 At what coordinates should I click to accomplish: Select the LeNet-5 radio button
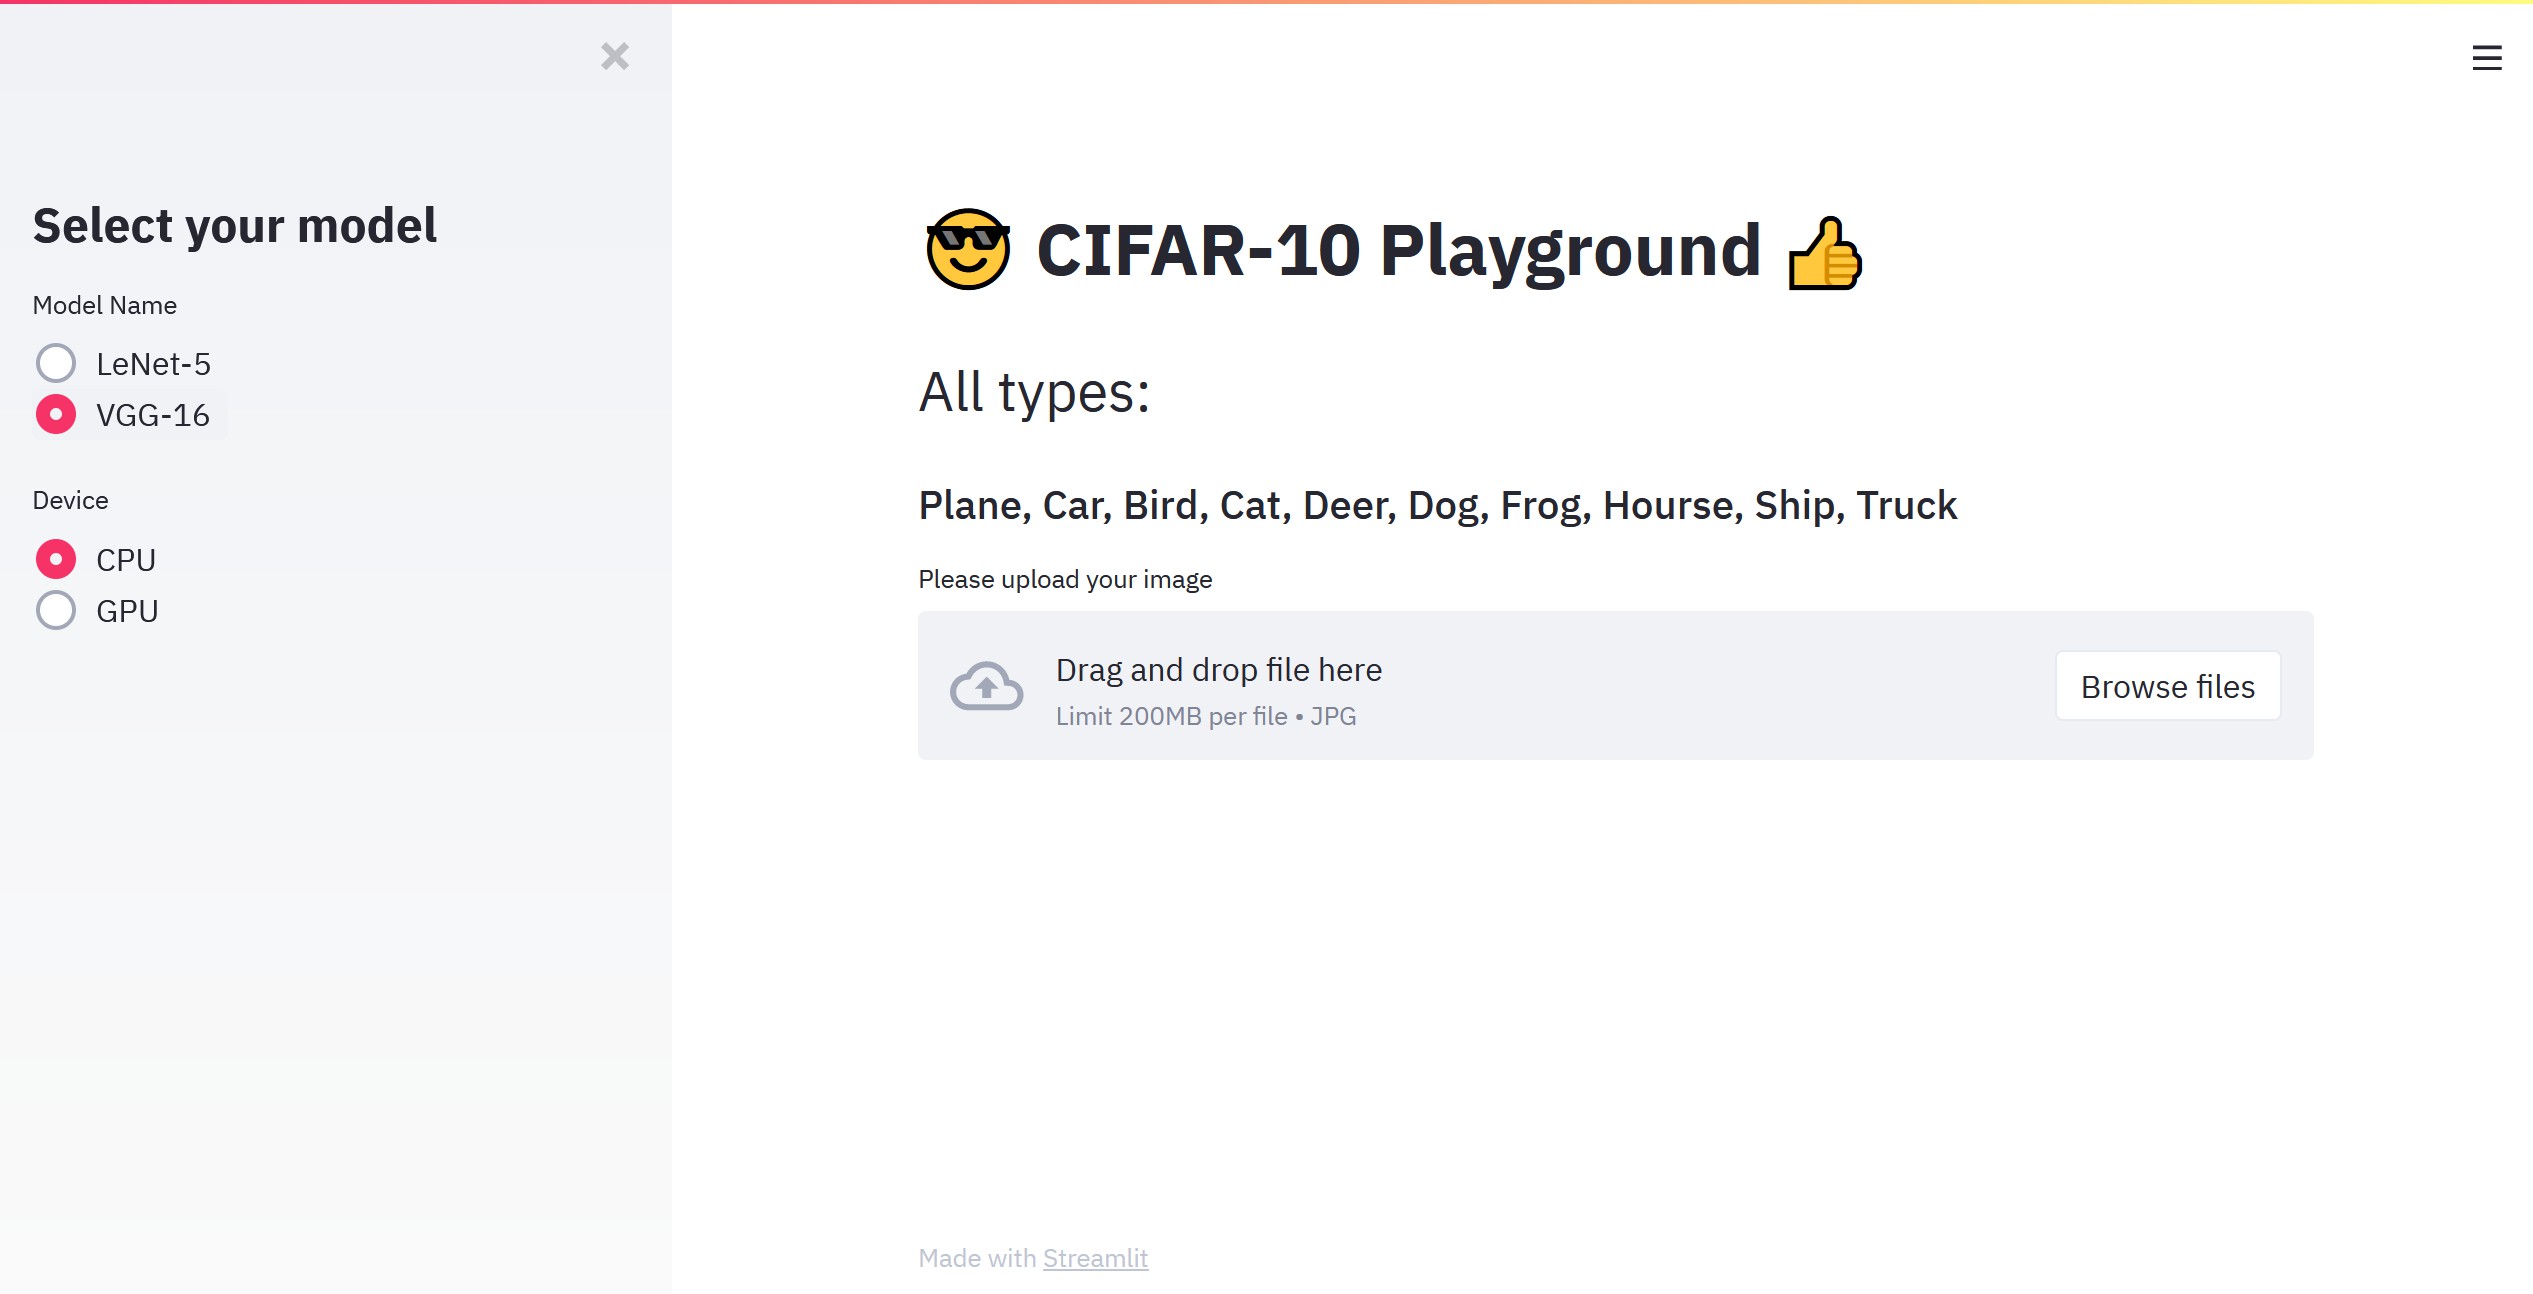(56, 363)
